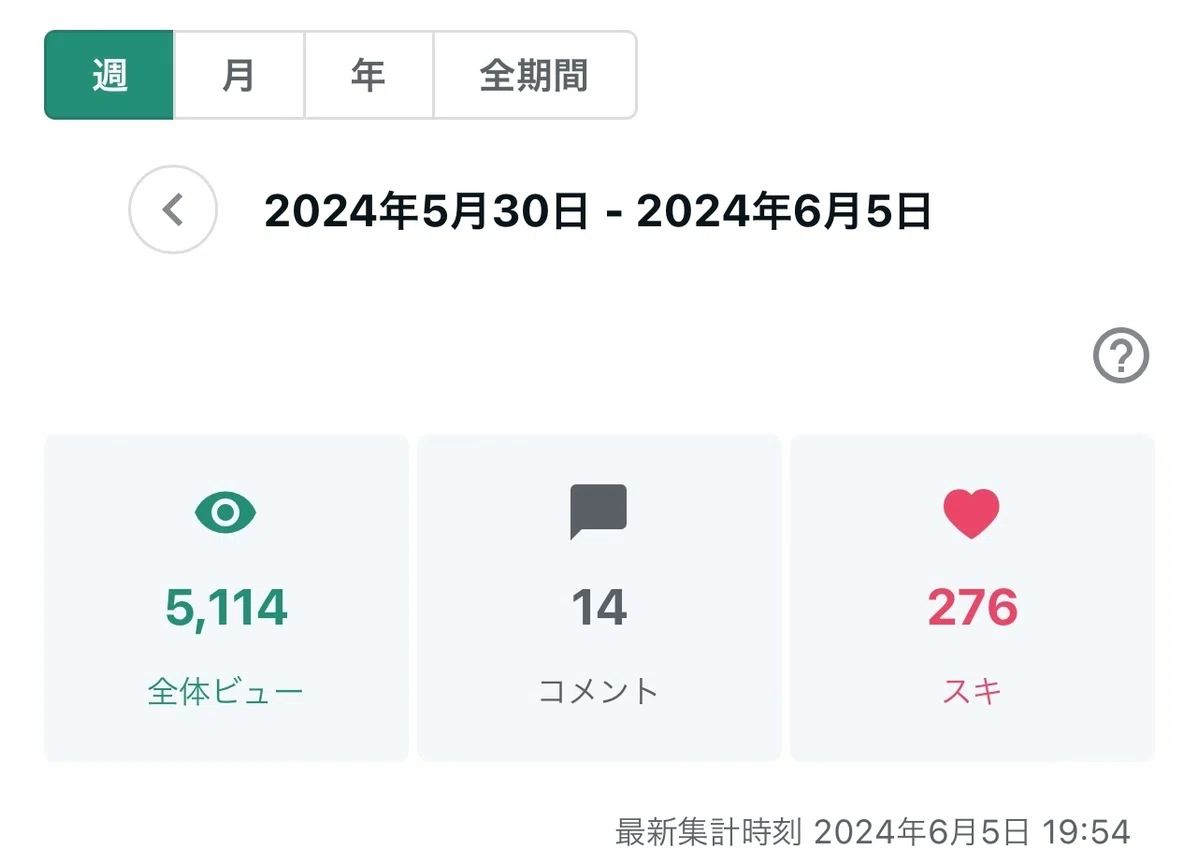Open the question mark help icon

(x=1121, y=355)
